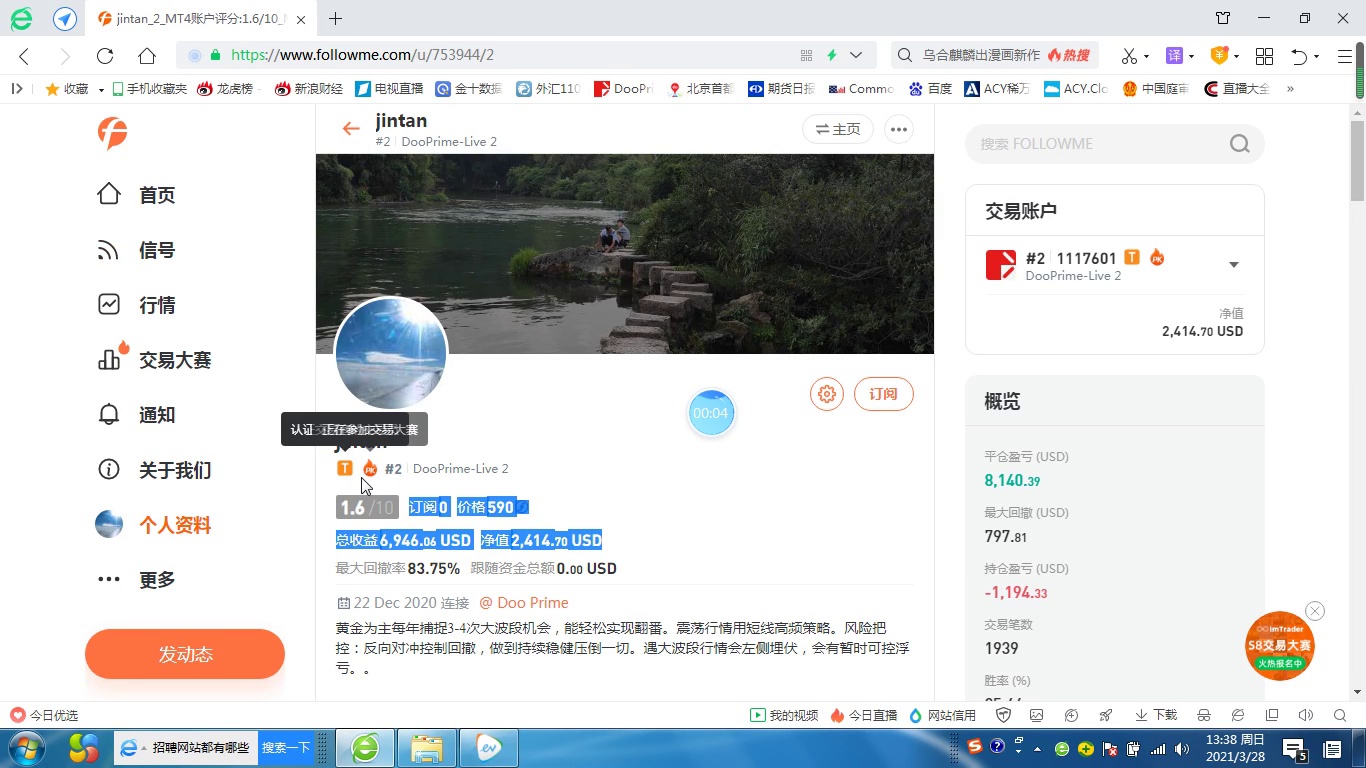The width and height of the screenshot is (1366, 768).
Task: Click the 搜索一下 taskbar search button
Action: (x=286, y=748)
